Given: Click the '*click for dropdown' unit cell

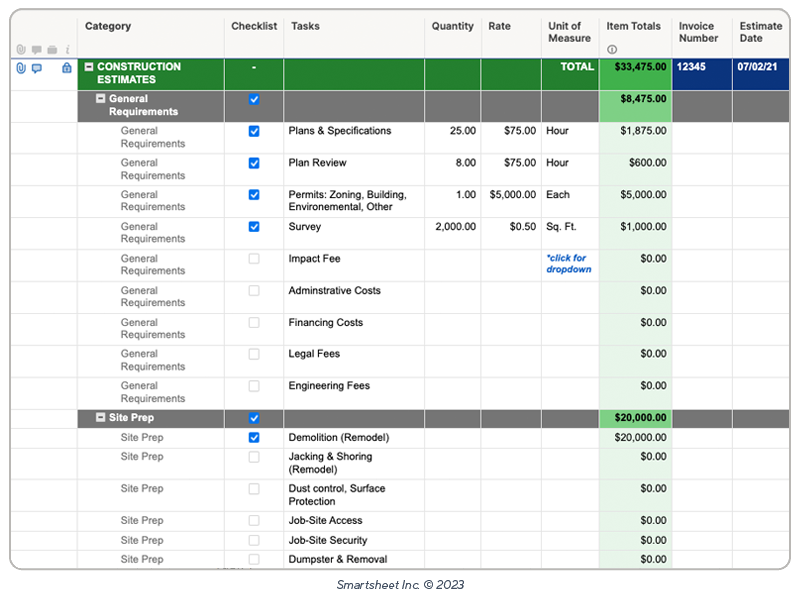Looking at the screenshot, I should click(569, 264).
